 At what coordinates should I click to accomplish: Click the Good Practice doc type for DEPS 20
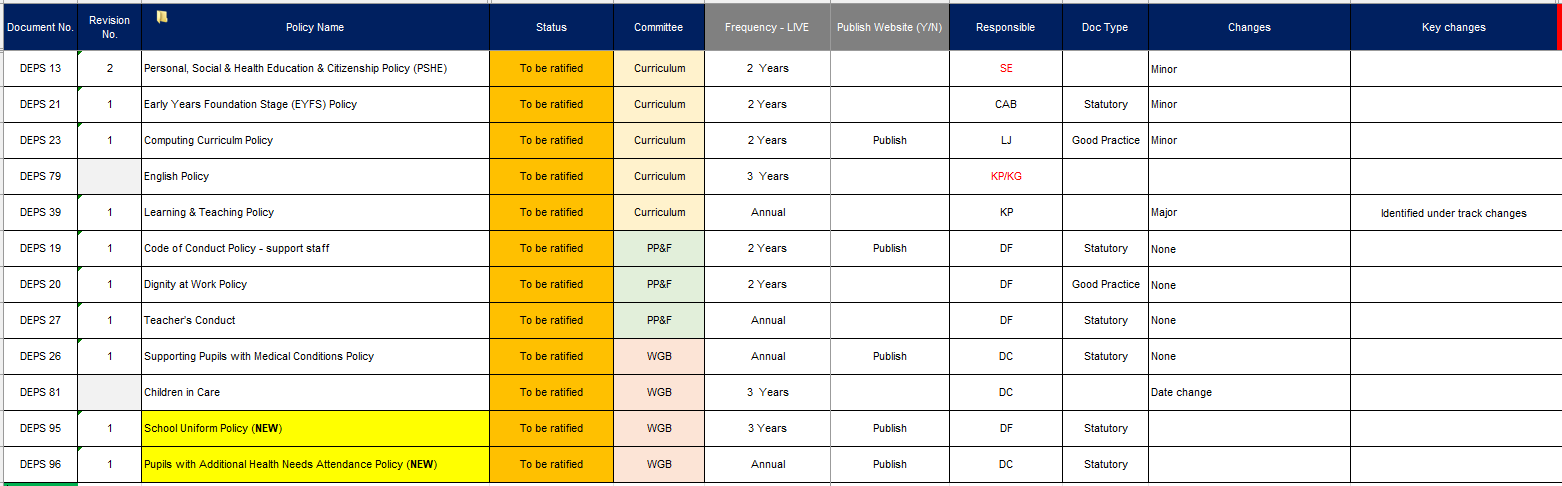(1105, 285)
